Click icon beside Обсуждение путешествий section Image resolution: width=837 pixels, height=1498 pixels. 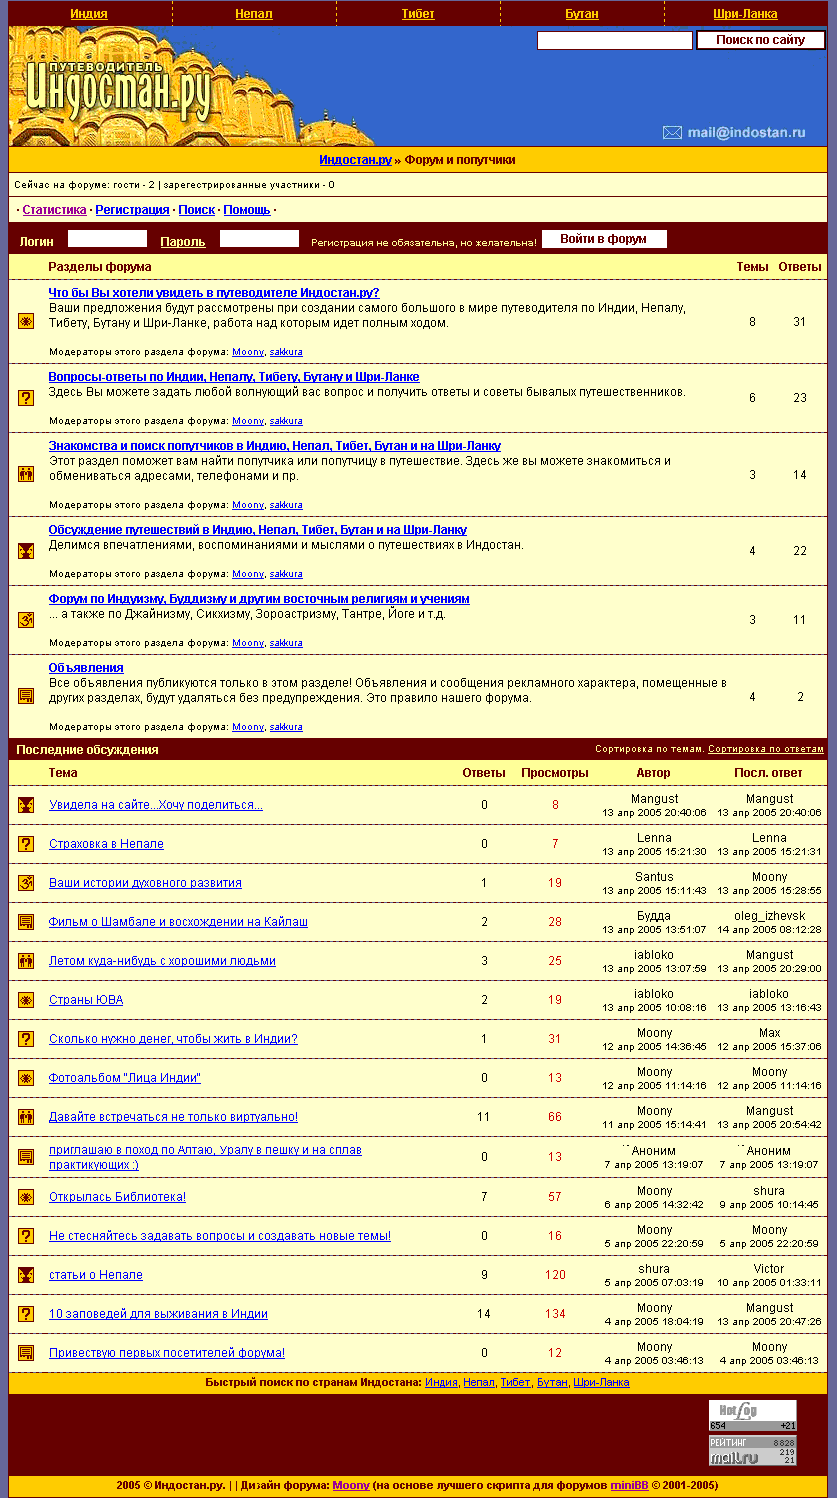(x=26, y=551)
